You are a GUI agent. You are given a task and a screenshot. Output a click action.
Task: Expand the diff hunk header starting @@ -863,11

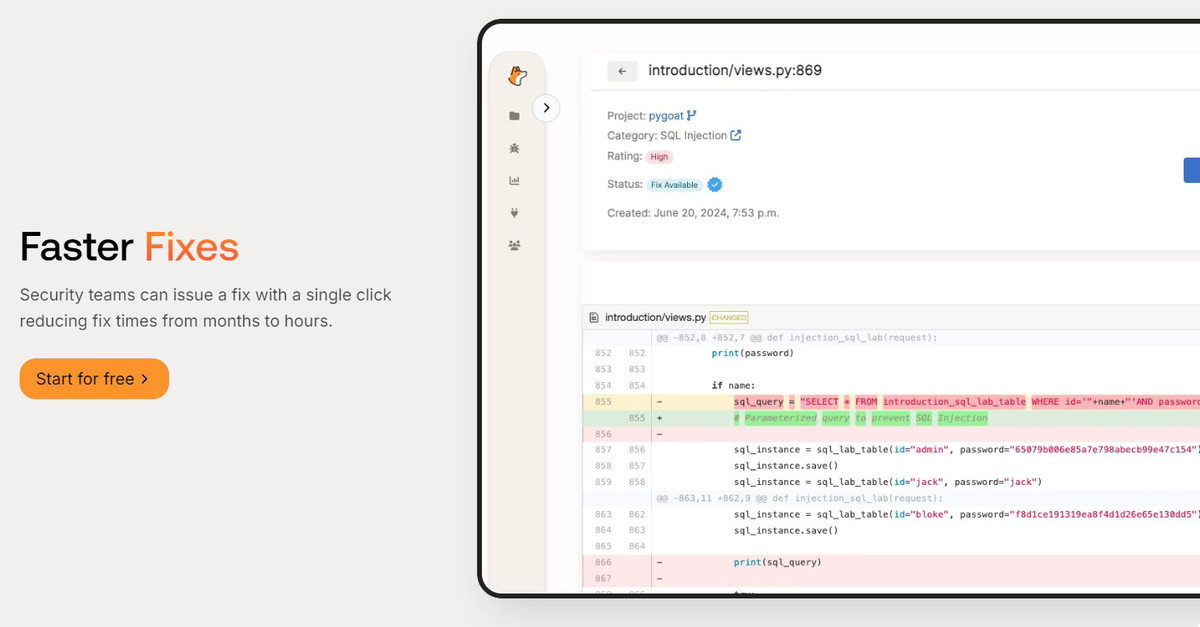[x=799, y=498]
